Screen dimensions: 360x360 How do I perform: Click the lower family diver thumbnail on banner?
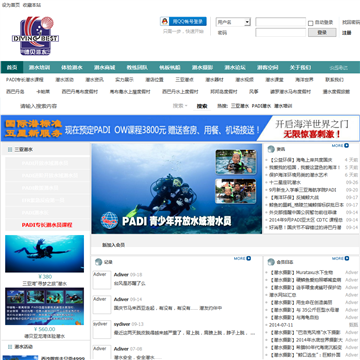(x=236, y=191)
